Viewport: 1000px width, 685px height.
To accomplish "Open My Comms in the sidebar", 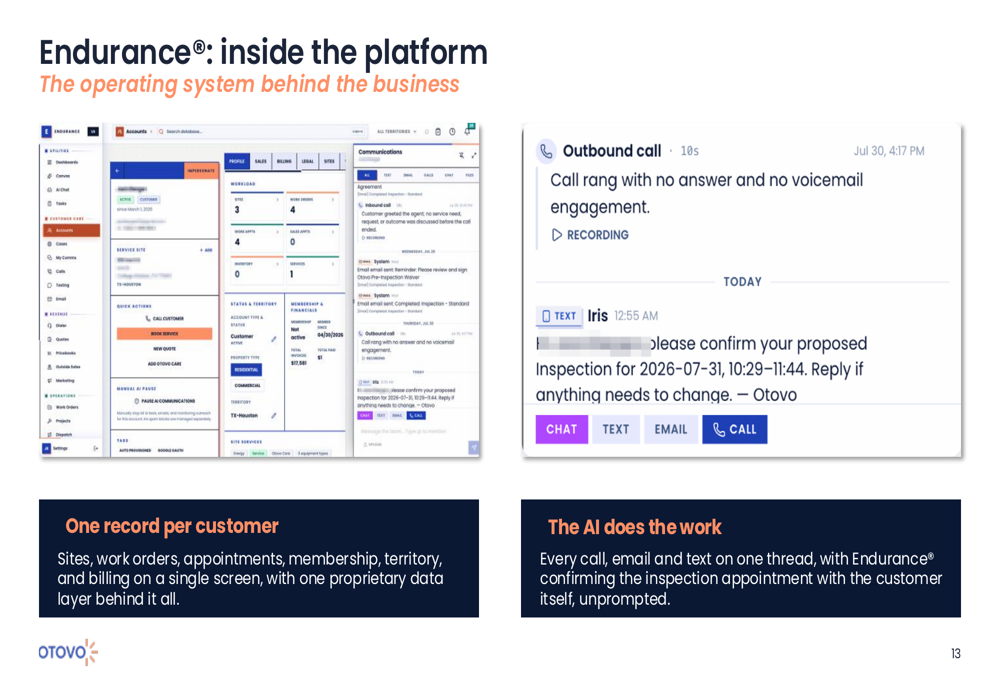I will [62, 258].
